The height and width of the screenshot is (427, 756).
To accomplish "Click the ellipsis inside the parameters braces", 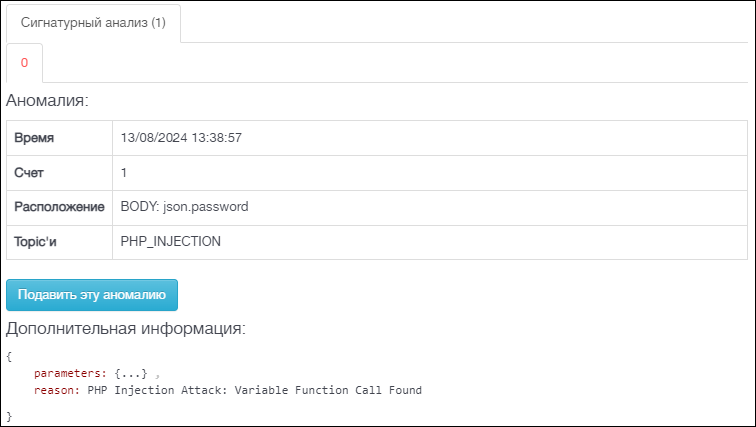I will [x=131, y=374].
